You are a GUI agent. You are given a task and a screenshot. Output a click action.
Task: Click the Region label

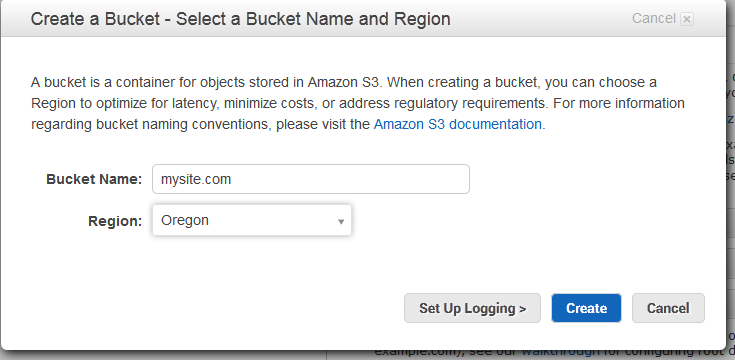(x=115, y=221)
